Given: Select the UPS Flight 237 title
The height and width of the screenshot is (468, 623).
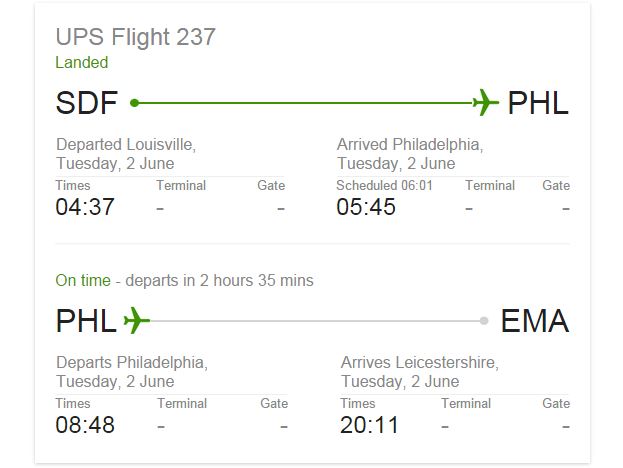Looking at the screenshot, I should [x=135, y=37].
